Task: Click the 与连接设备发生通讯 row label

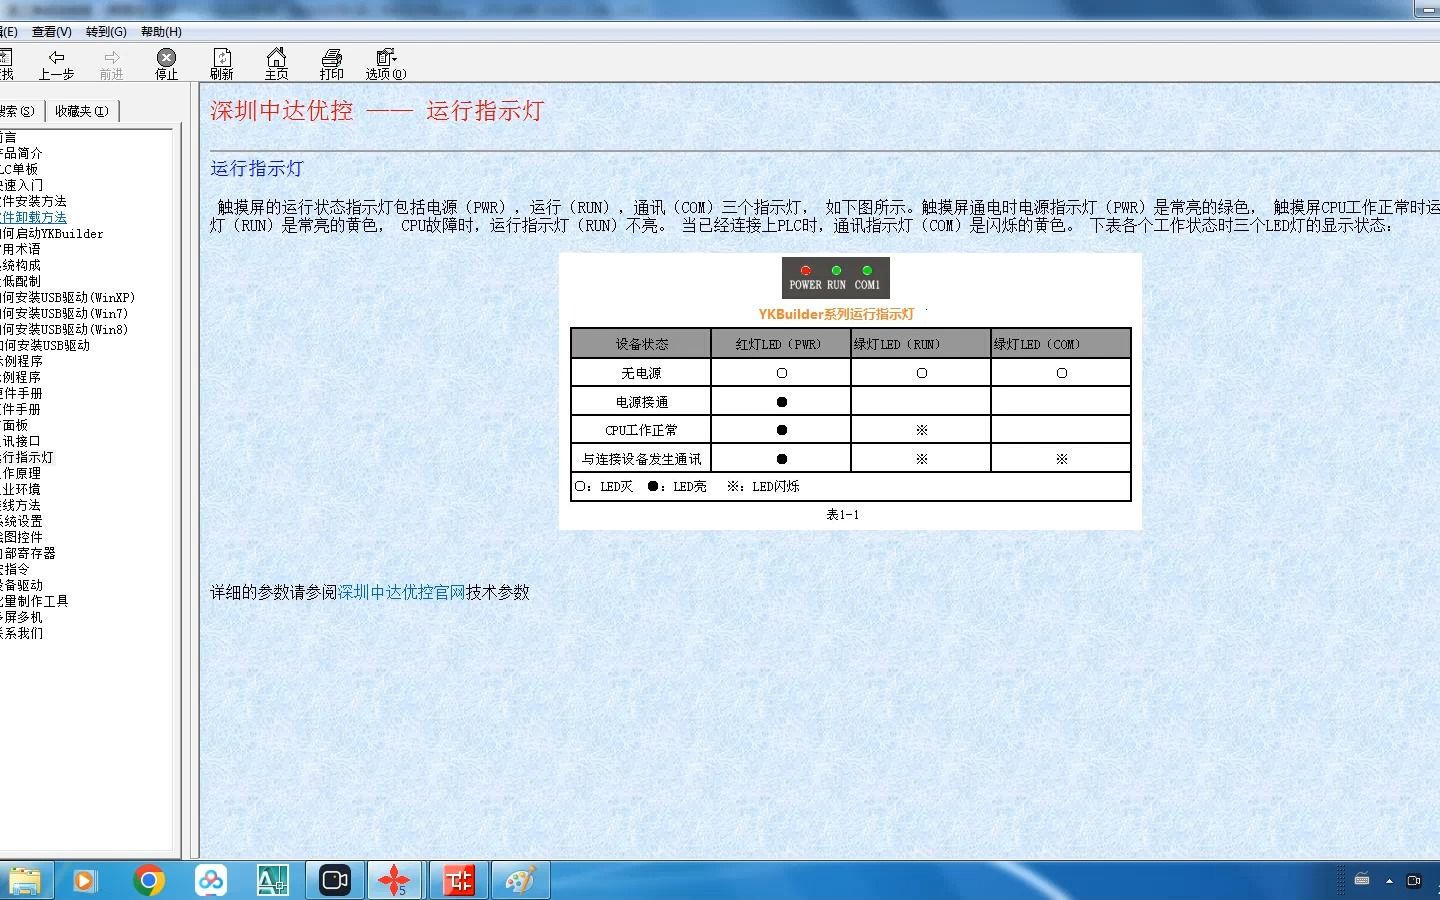Action: (641, 459)
